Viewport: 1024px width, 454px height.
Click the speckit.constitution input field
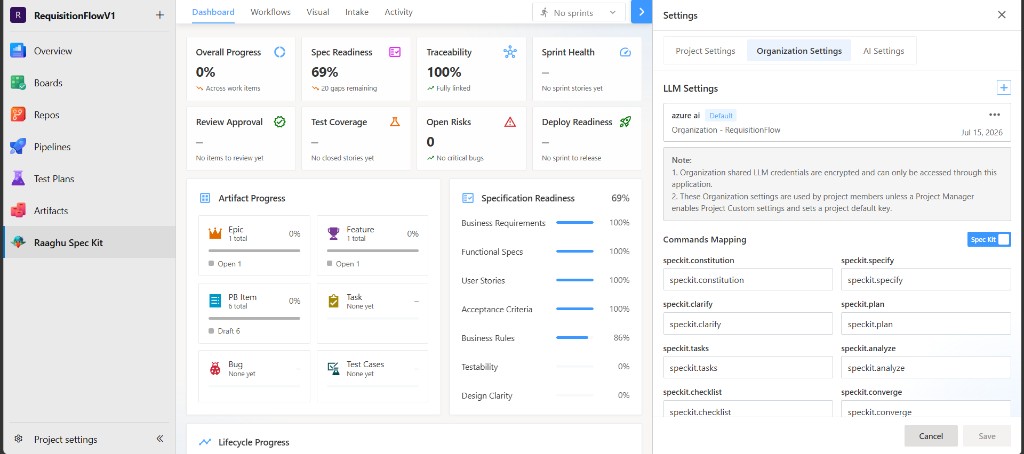tap(748, 280)
